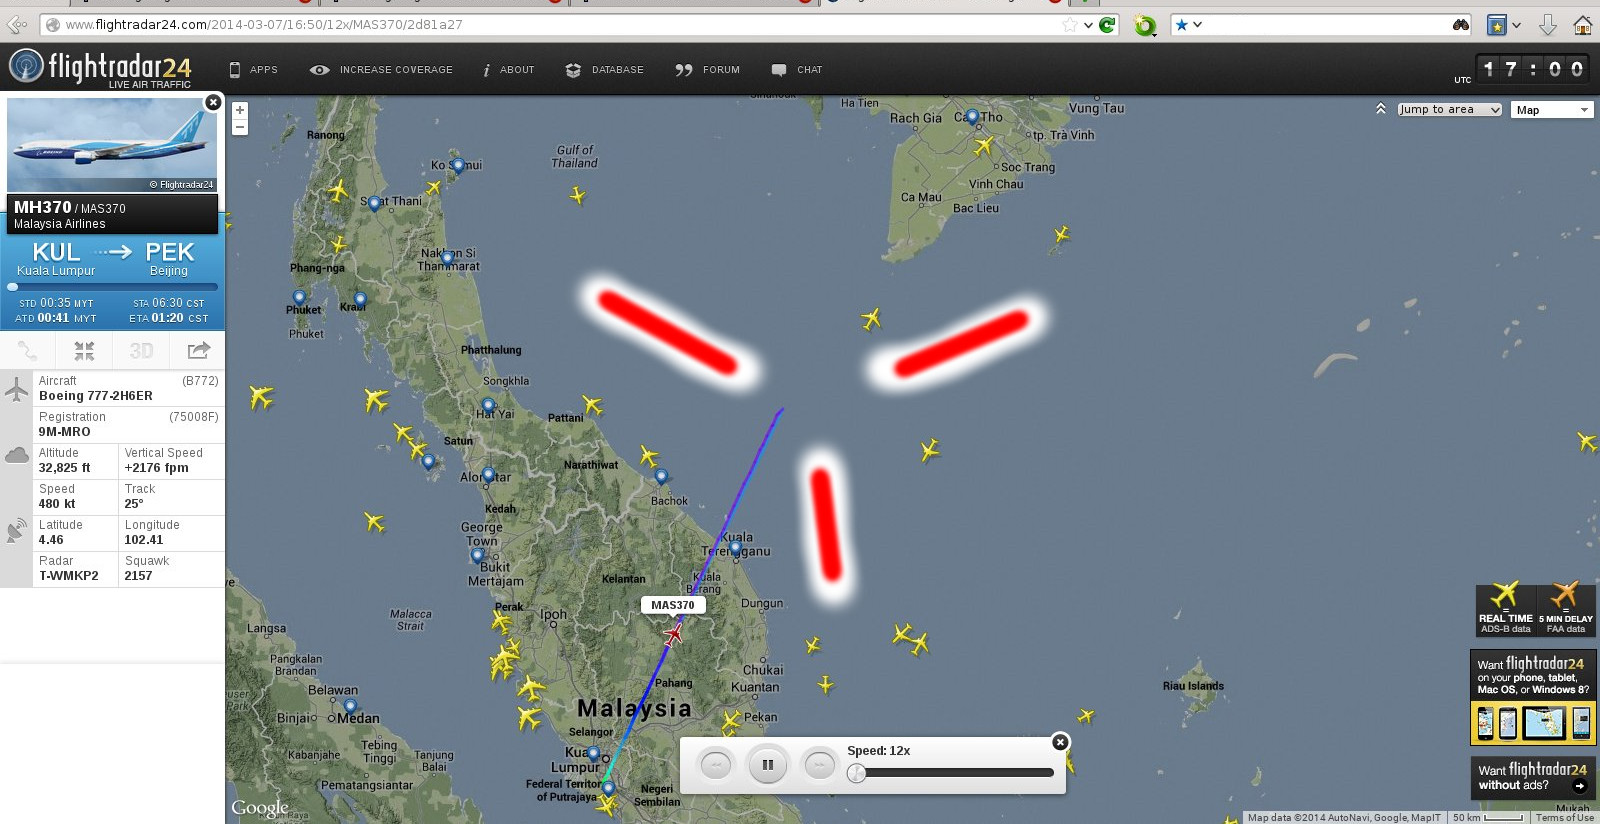Viewport: 1600px width, 824px height.
Task: Go to the browser home page
Action: click(1583, 25)
